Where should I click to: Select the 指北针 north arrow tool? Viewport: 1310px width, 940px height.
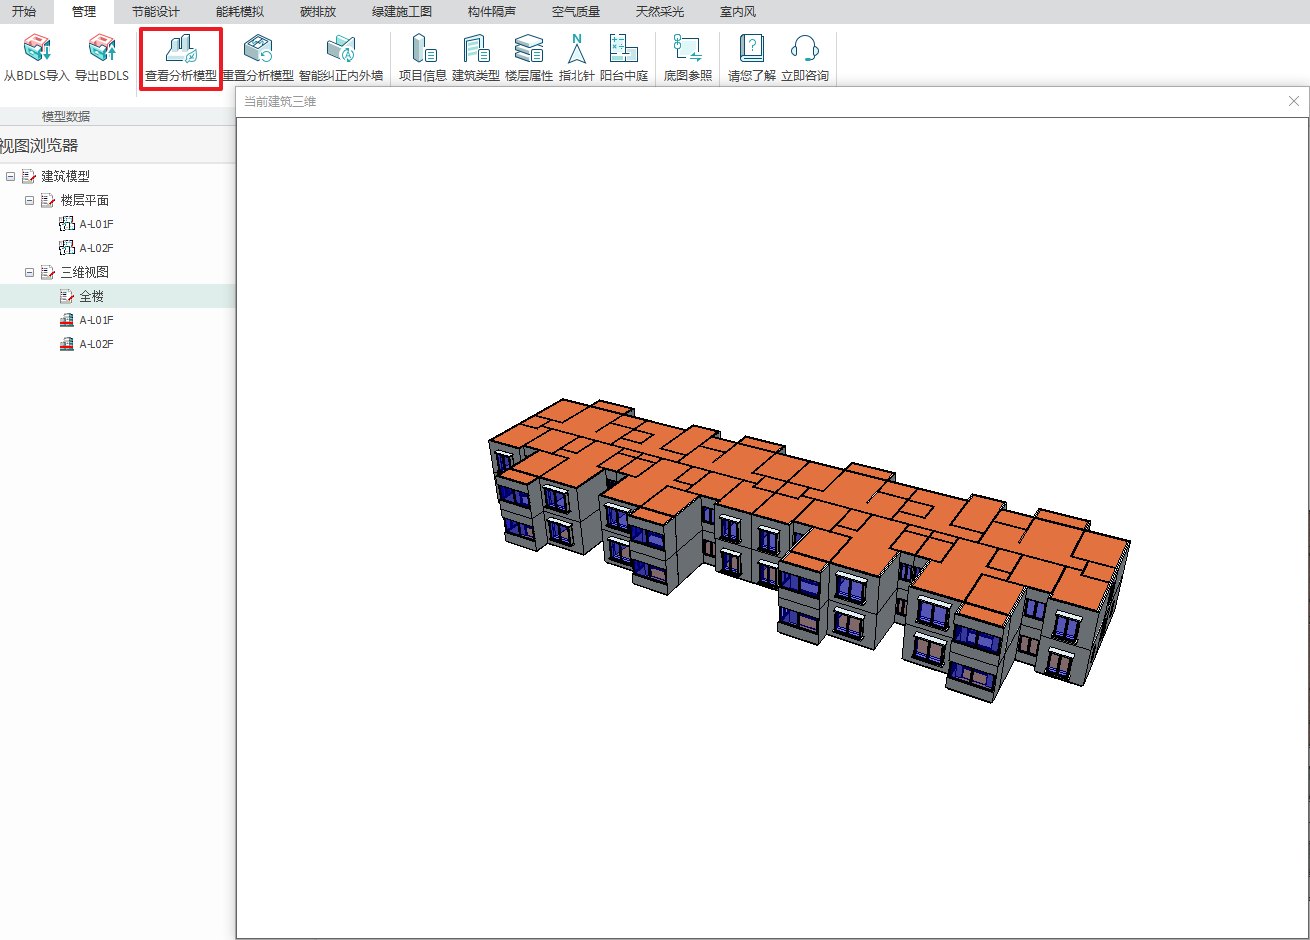[577, 48]
